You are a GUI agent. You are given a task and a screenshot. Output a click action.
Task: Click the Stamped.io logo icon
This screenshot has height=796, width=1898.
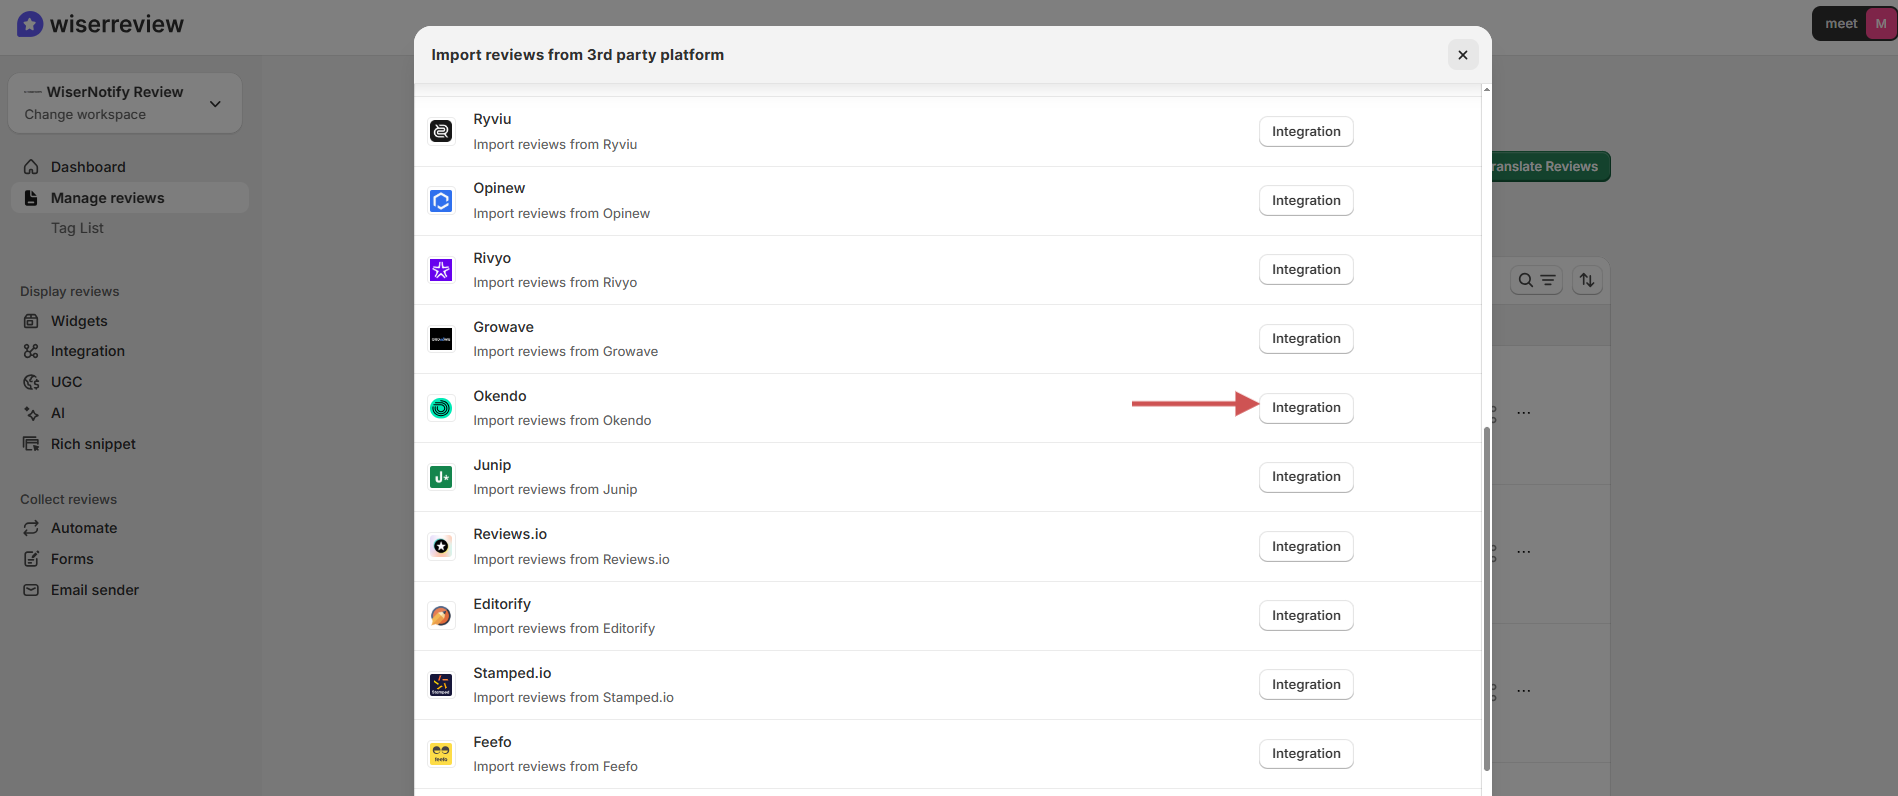point(441,685)
